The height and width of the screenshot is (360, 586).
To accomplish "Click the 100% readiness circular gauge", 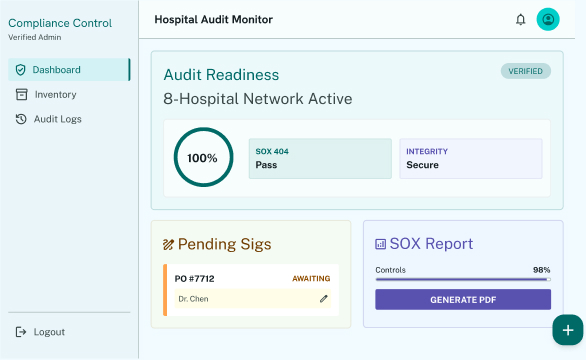I will pyautogui.click(x=203, y=157).
